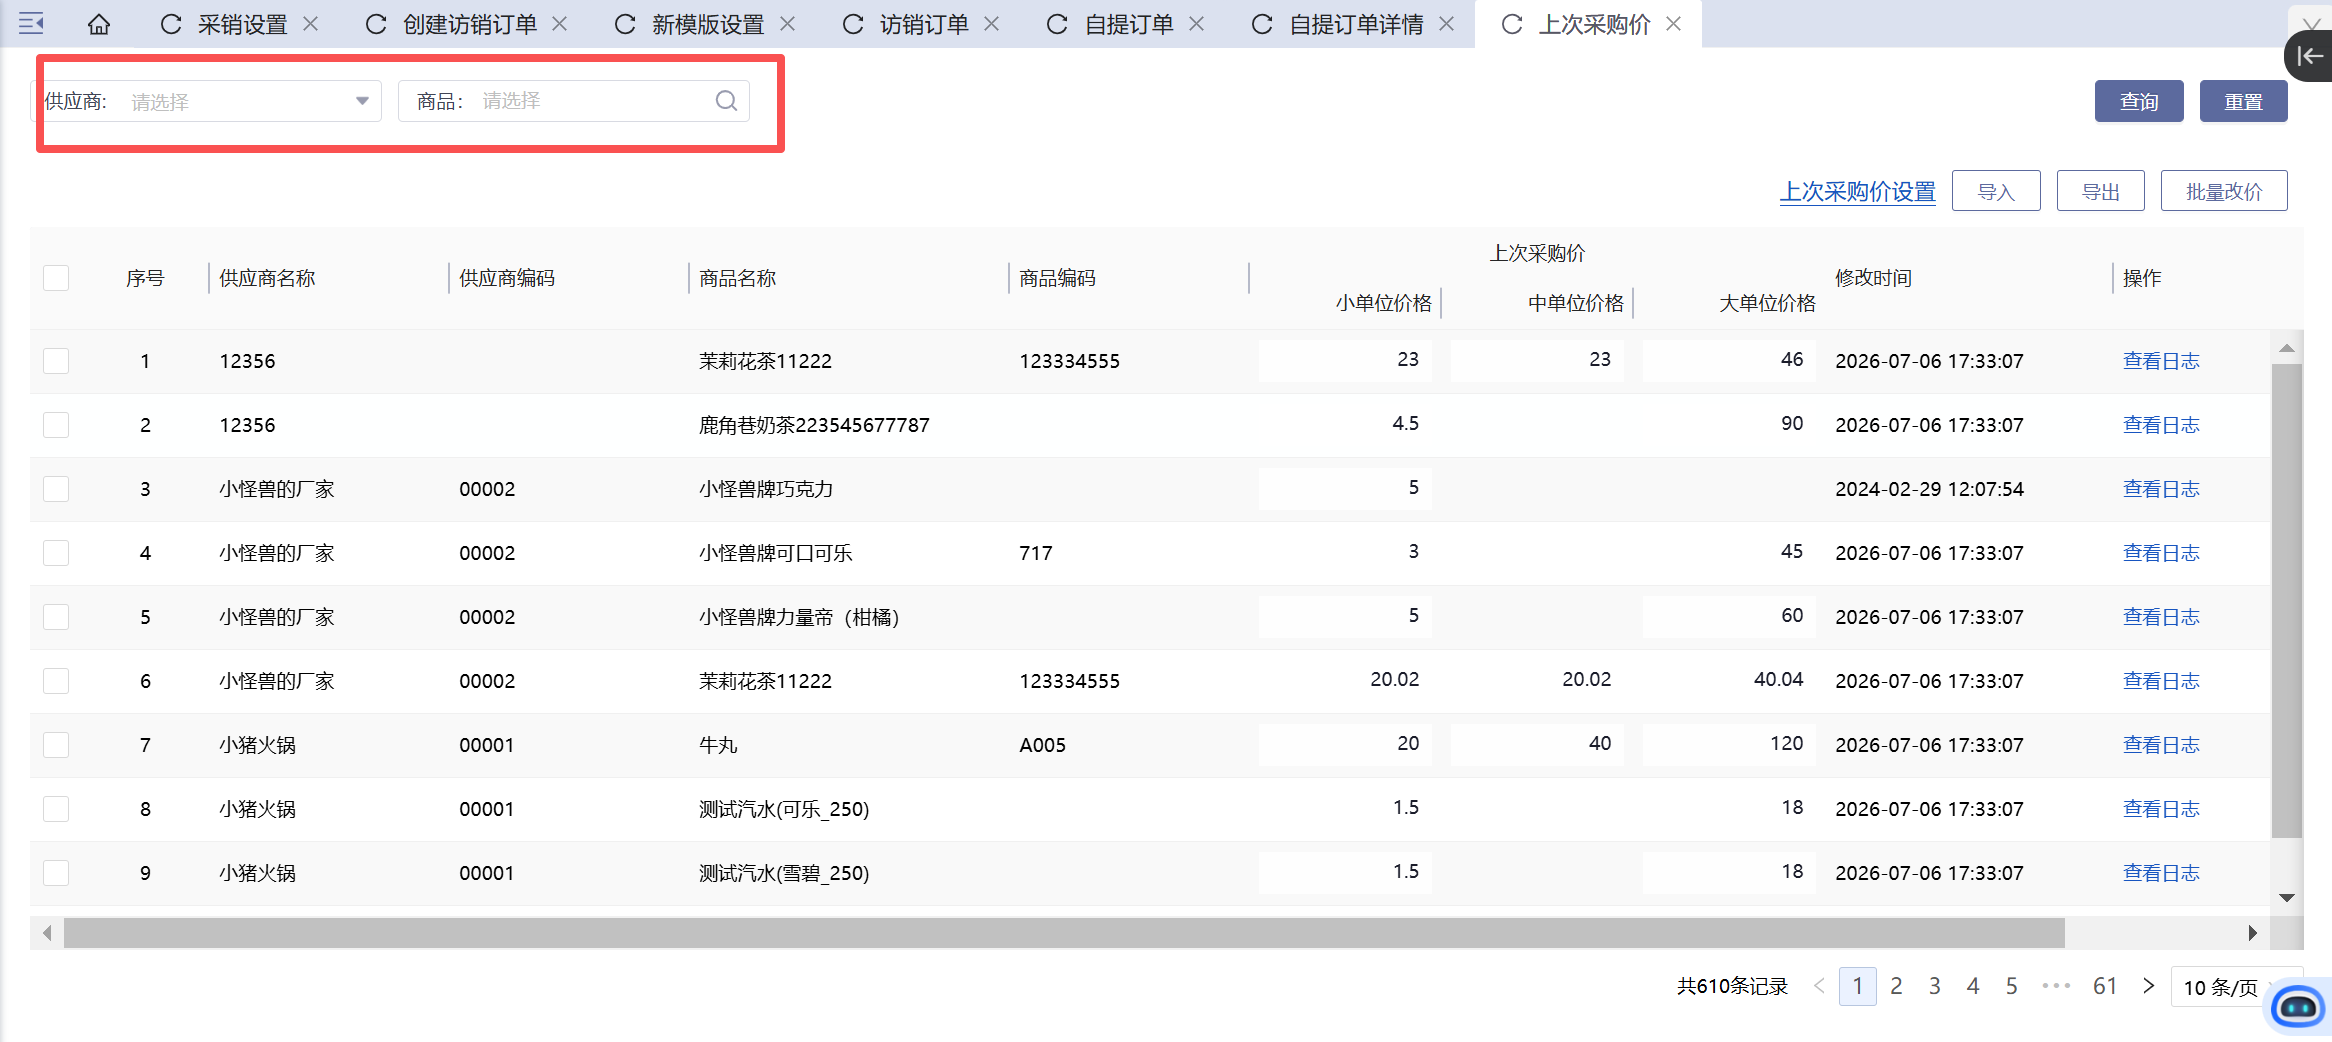This screenshot has width=2332, height=1042.
Task: Check row 7 牛丸 checkbox
Action: 56,745
